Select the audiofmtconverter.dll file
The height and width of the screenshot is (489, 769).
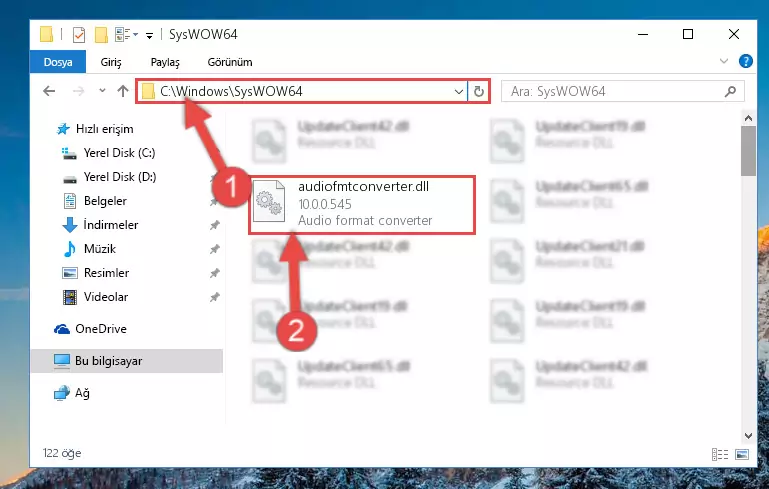click(362, 204)
